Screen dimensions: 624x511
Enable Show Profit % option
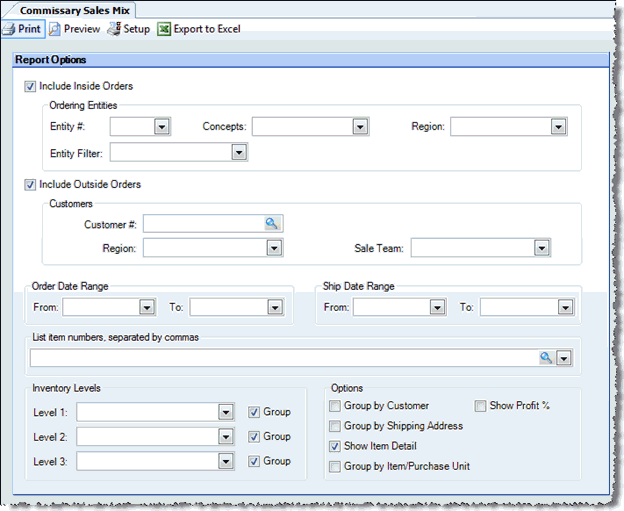(480, 406)
